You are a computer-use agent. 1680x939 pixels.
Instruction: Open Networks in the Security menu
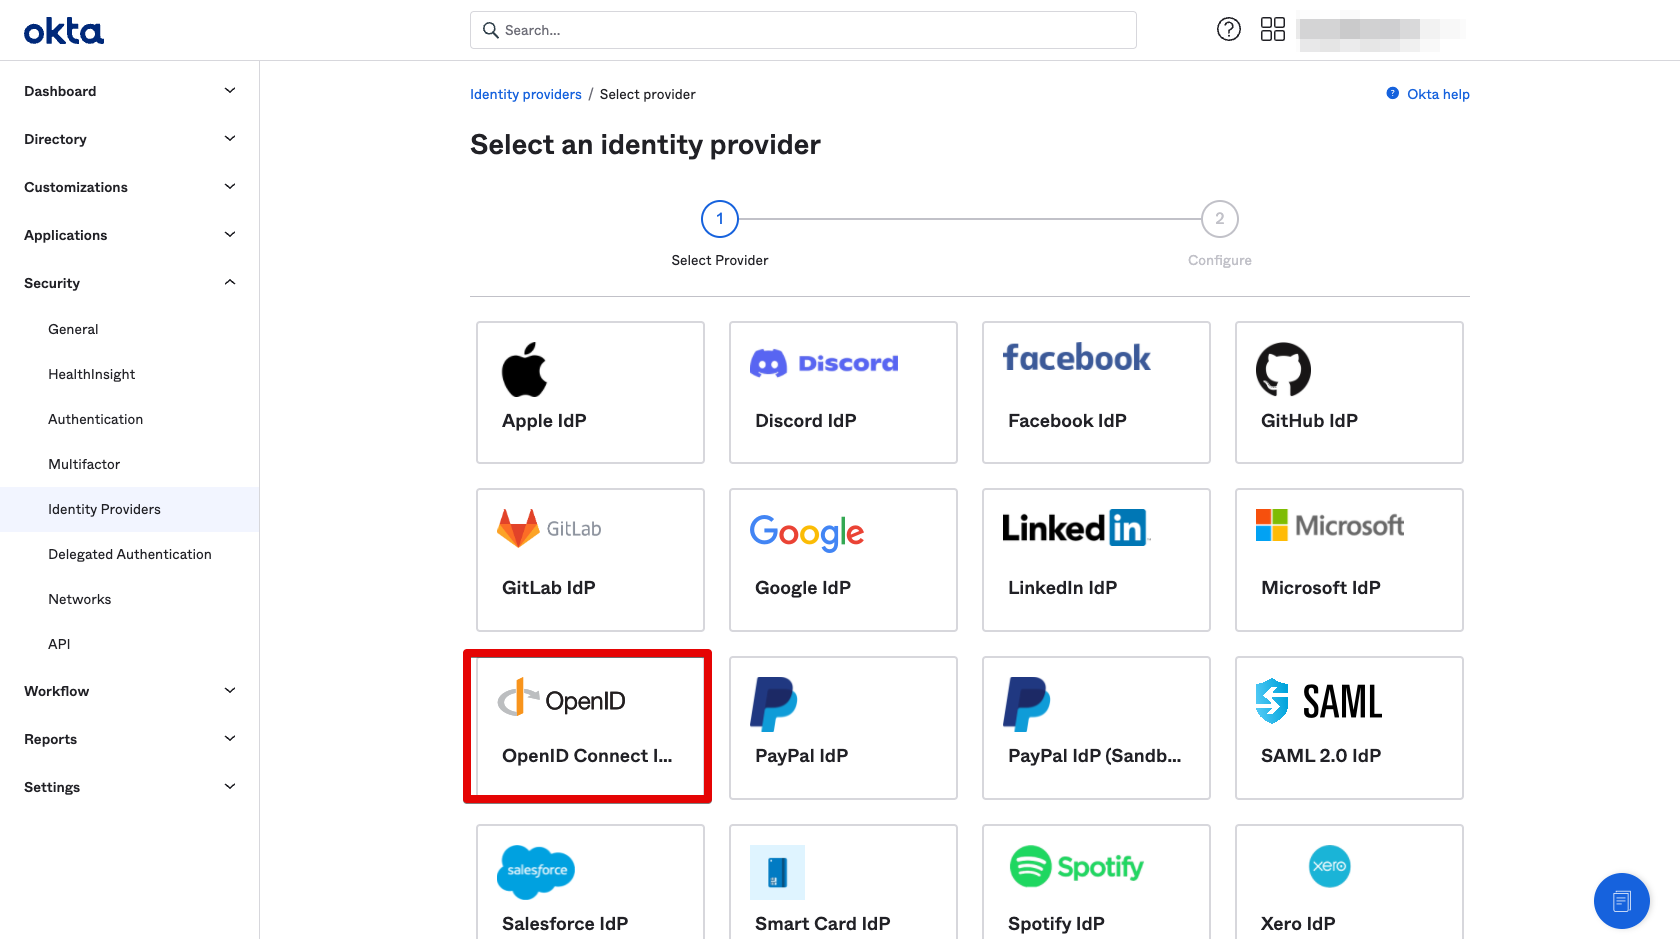[x=80, y=599]
